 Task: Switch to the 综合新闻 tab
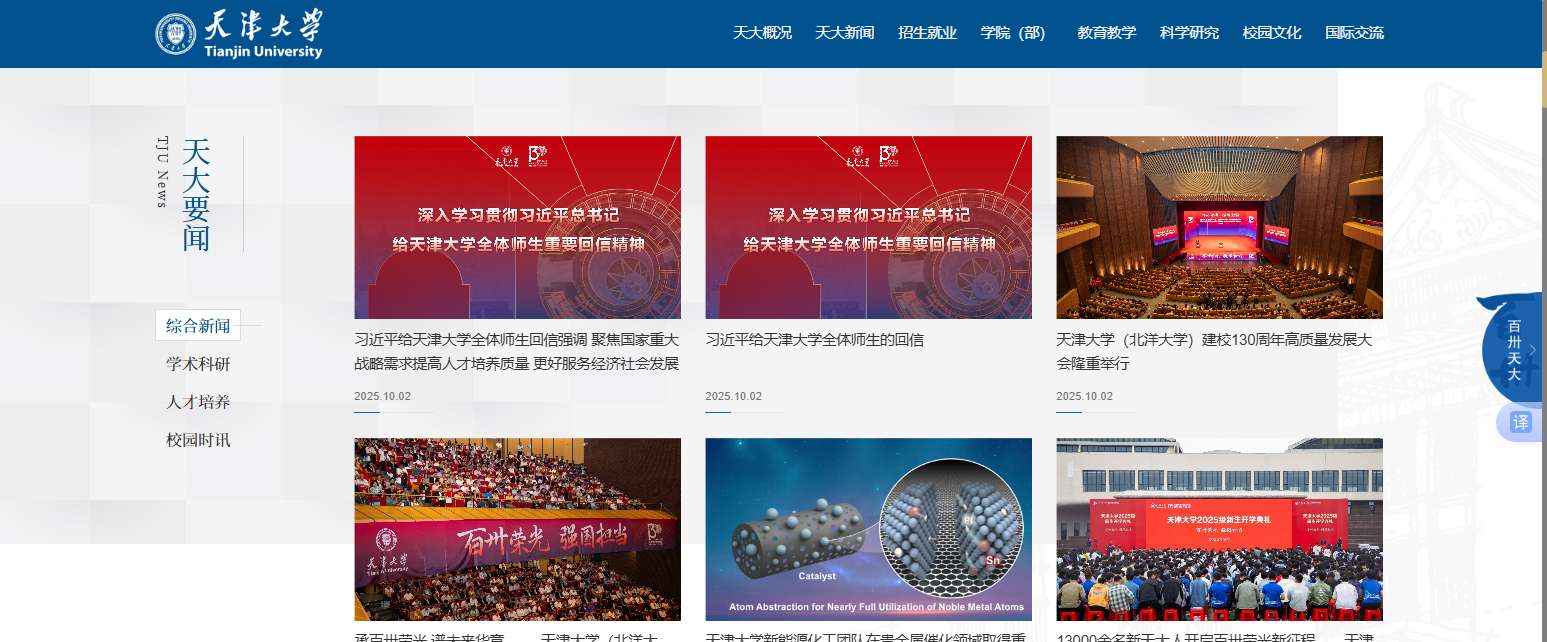coord(198,325)
